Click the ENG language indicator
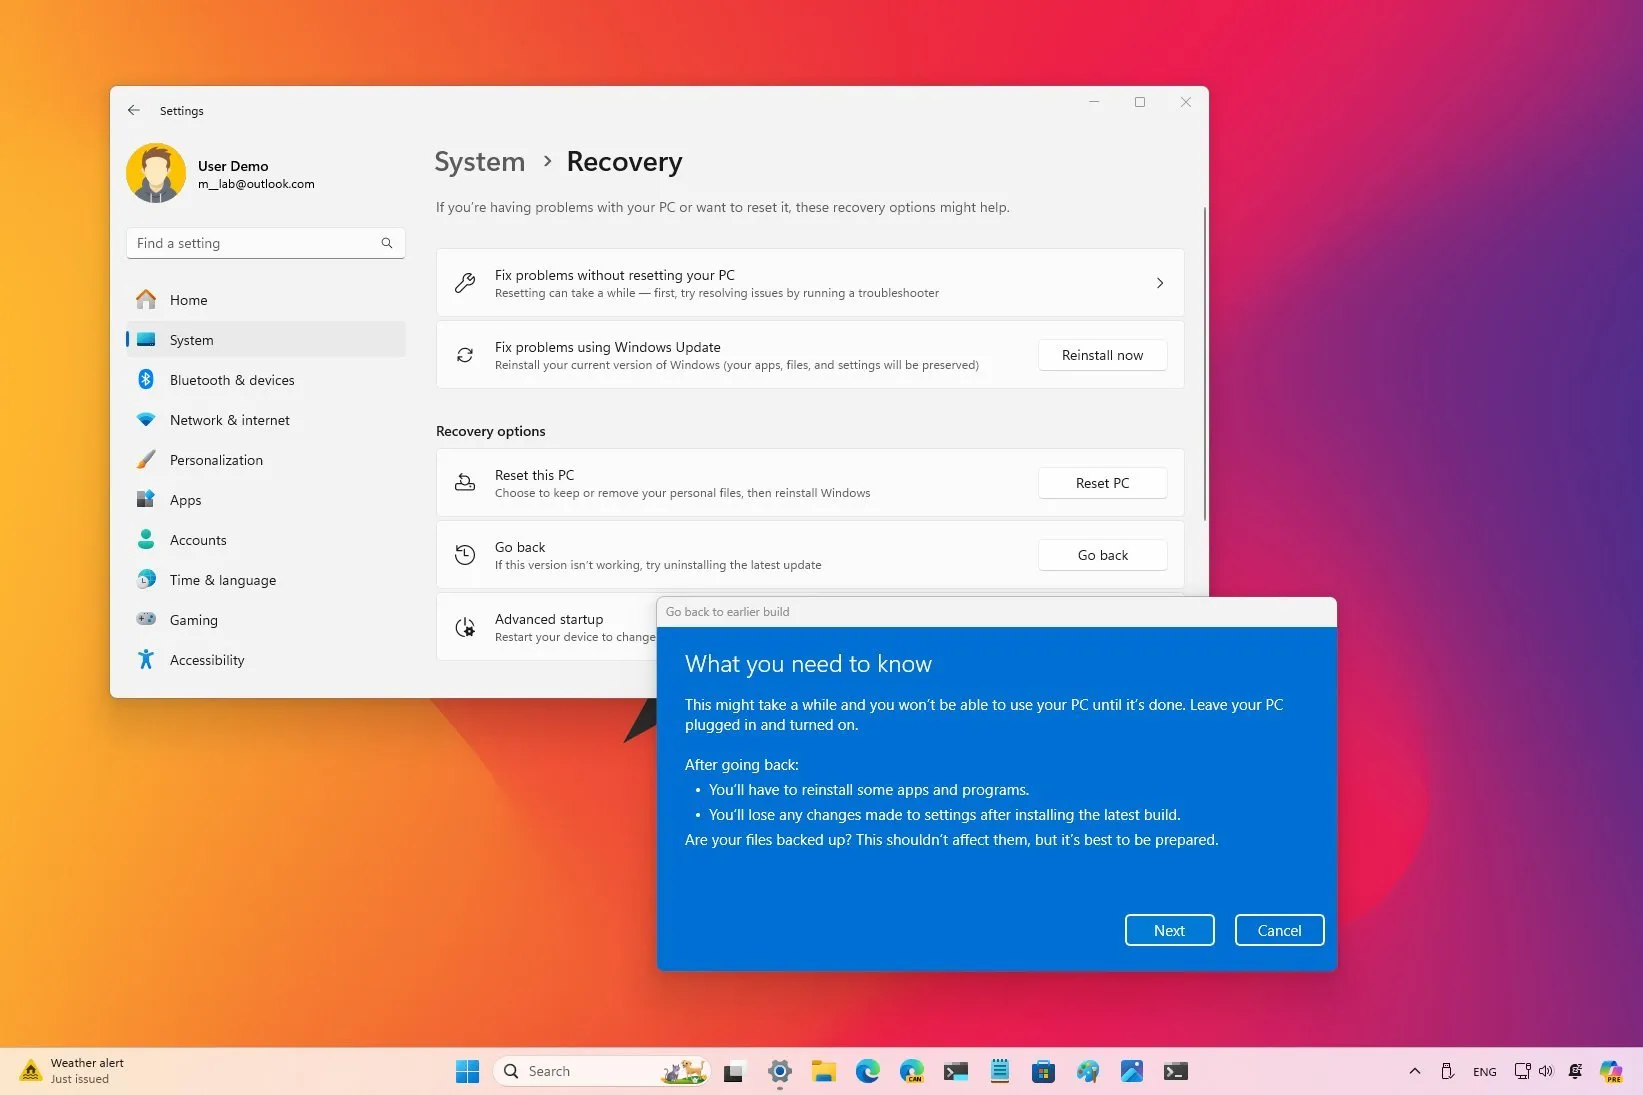Image resolution: width=1643 pixels, height=1095 pixels. coord(1484,1071)
